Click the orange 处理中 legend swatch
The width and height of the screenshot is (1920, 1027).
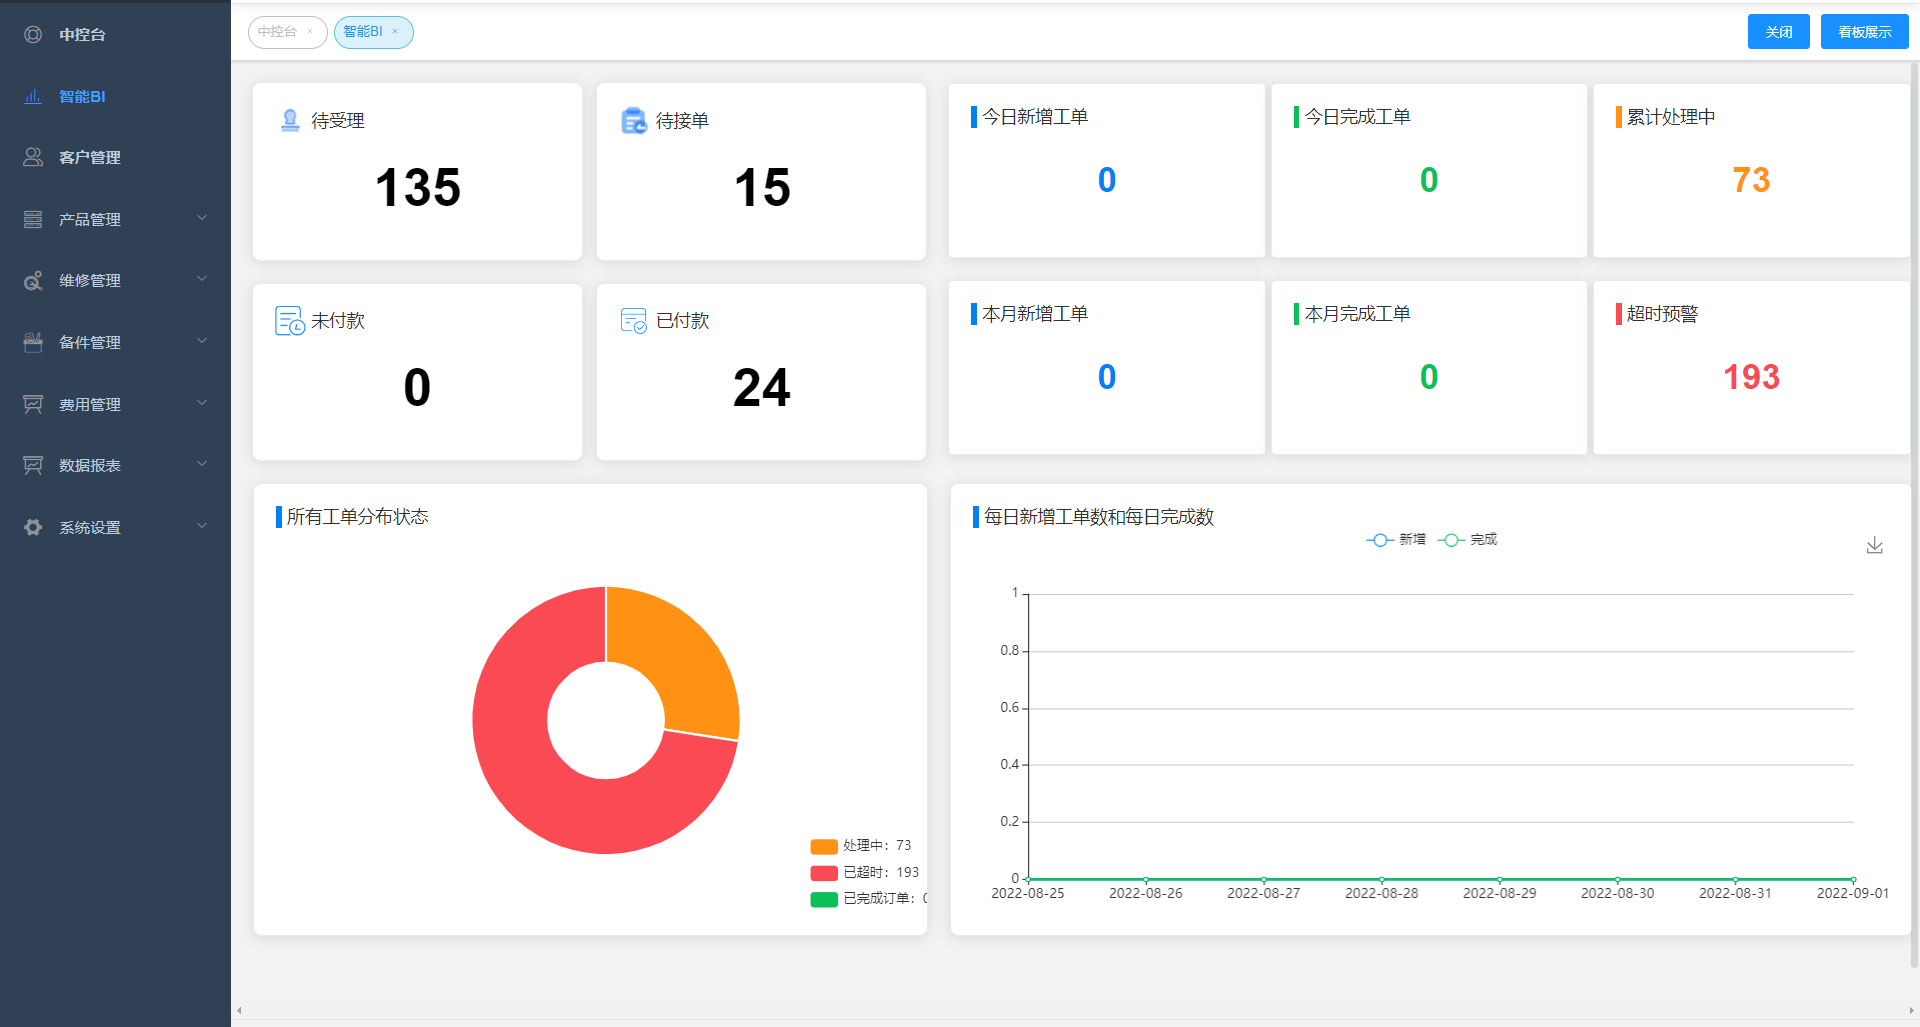tap(824, 847)
